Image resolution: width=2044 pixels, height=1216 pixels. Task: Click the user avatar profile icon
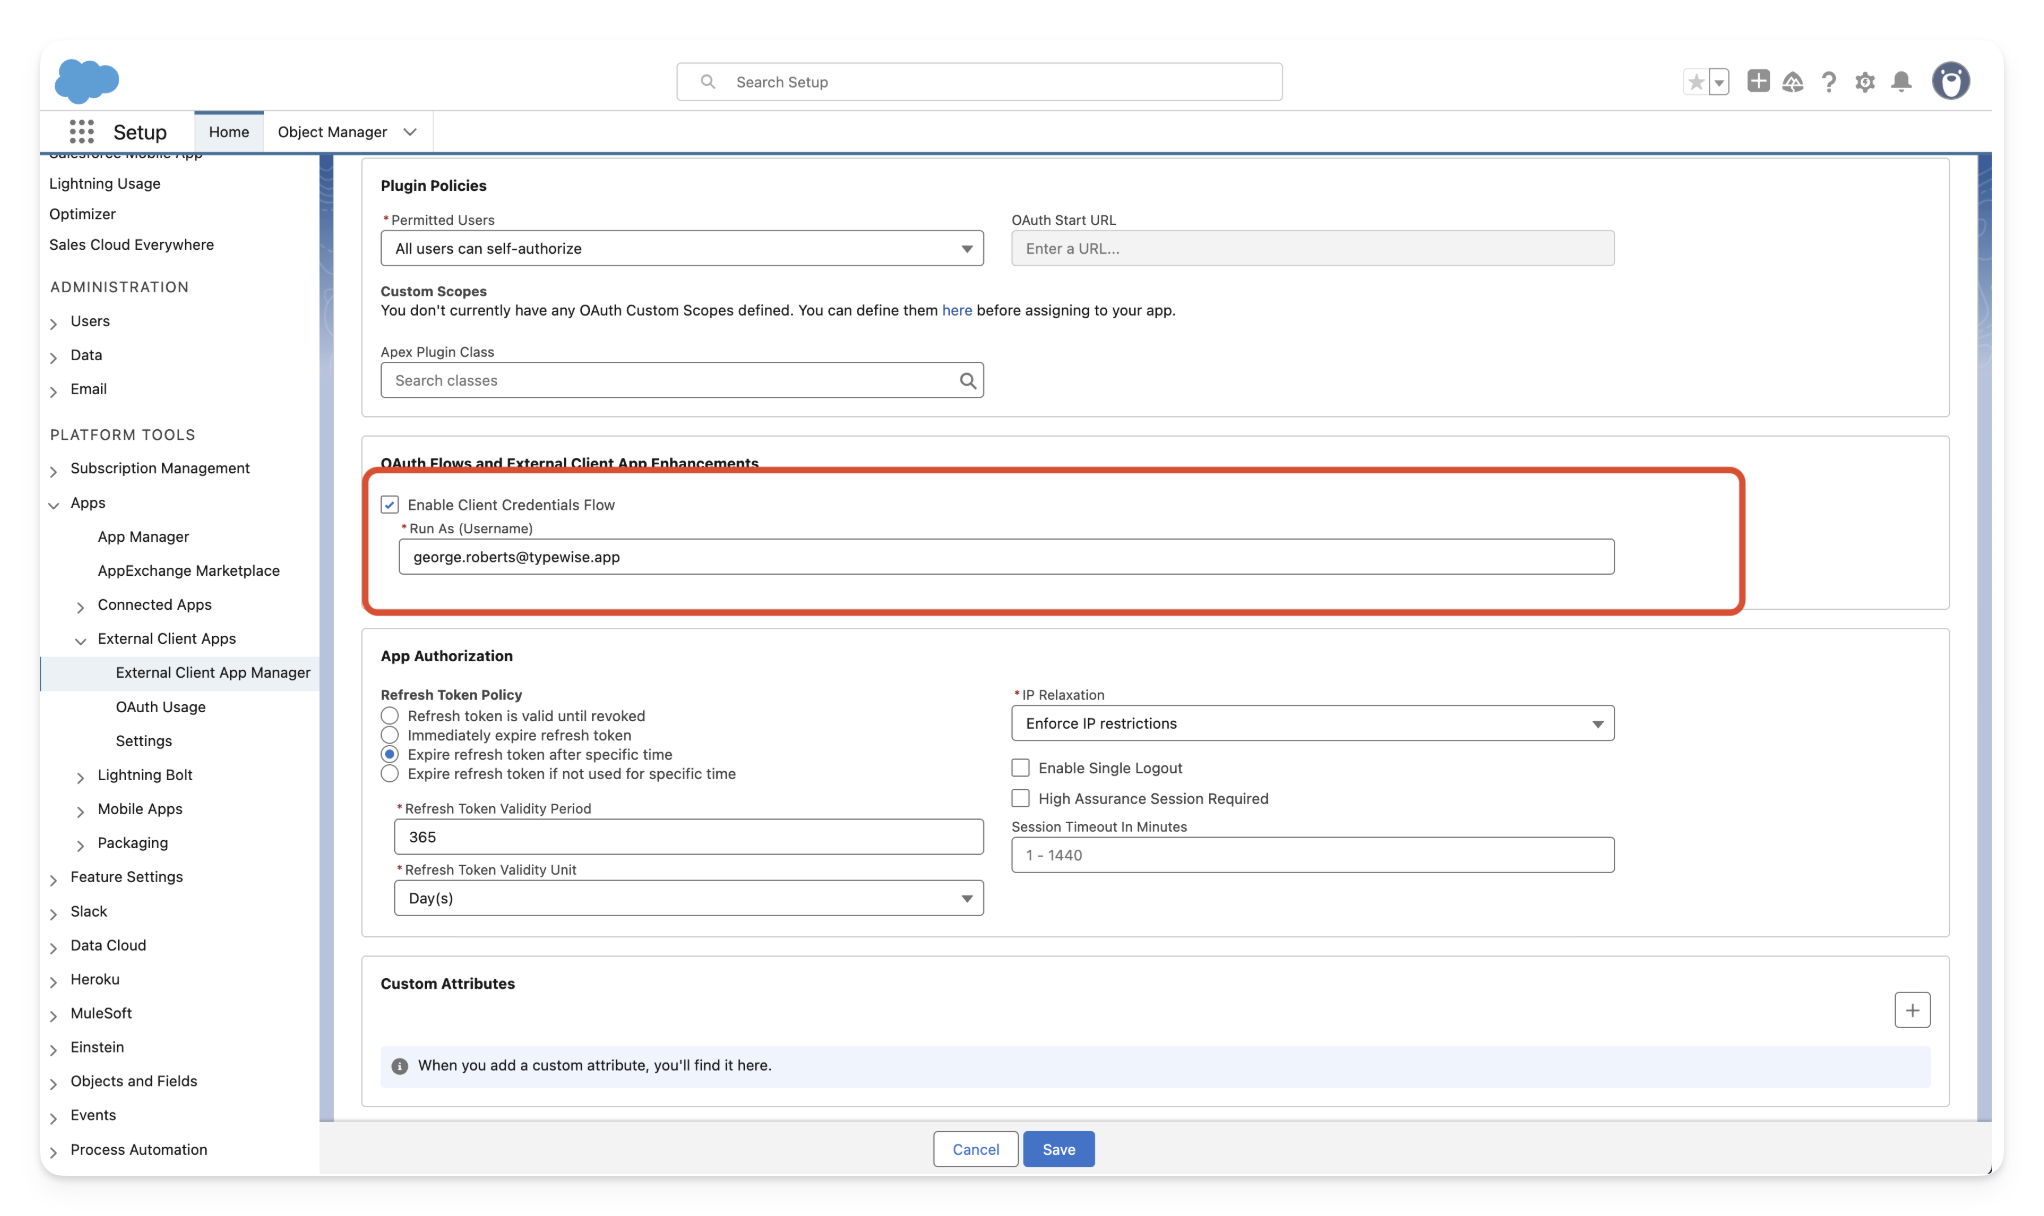(x=1950, y=81)
